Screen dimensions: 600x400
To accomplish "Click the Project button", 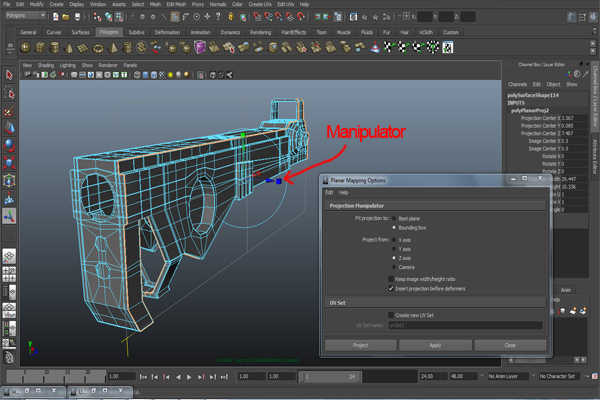I will [x=360, y=345].
